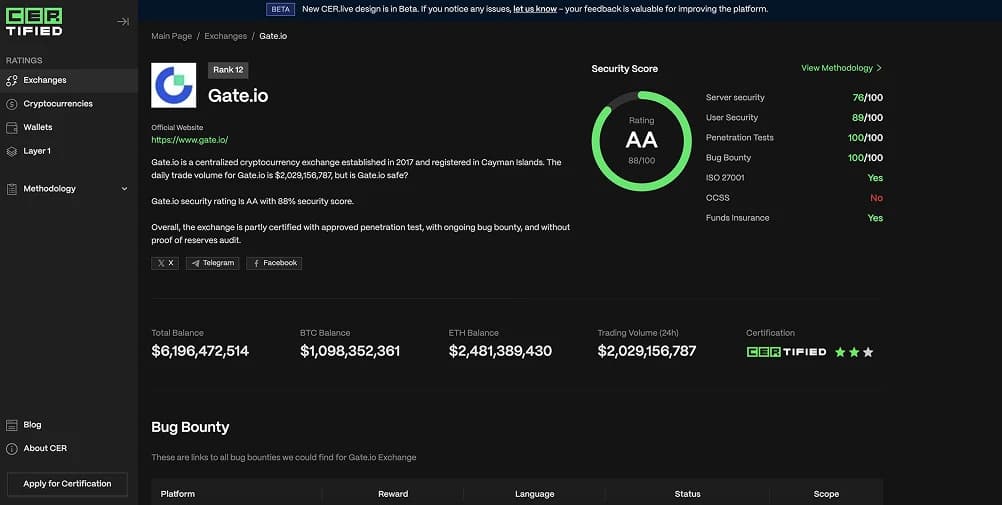The width and height of the screenshot is (1002, 505).
Task: Open the https://www.gate.io/ official website link
Action: [x=190, y=140]
